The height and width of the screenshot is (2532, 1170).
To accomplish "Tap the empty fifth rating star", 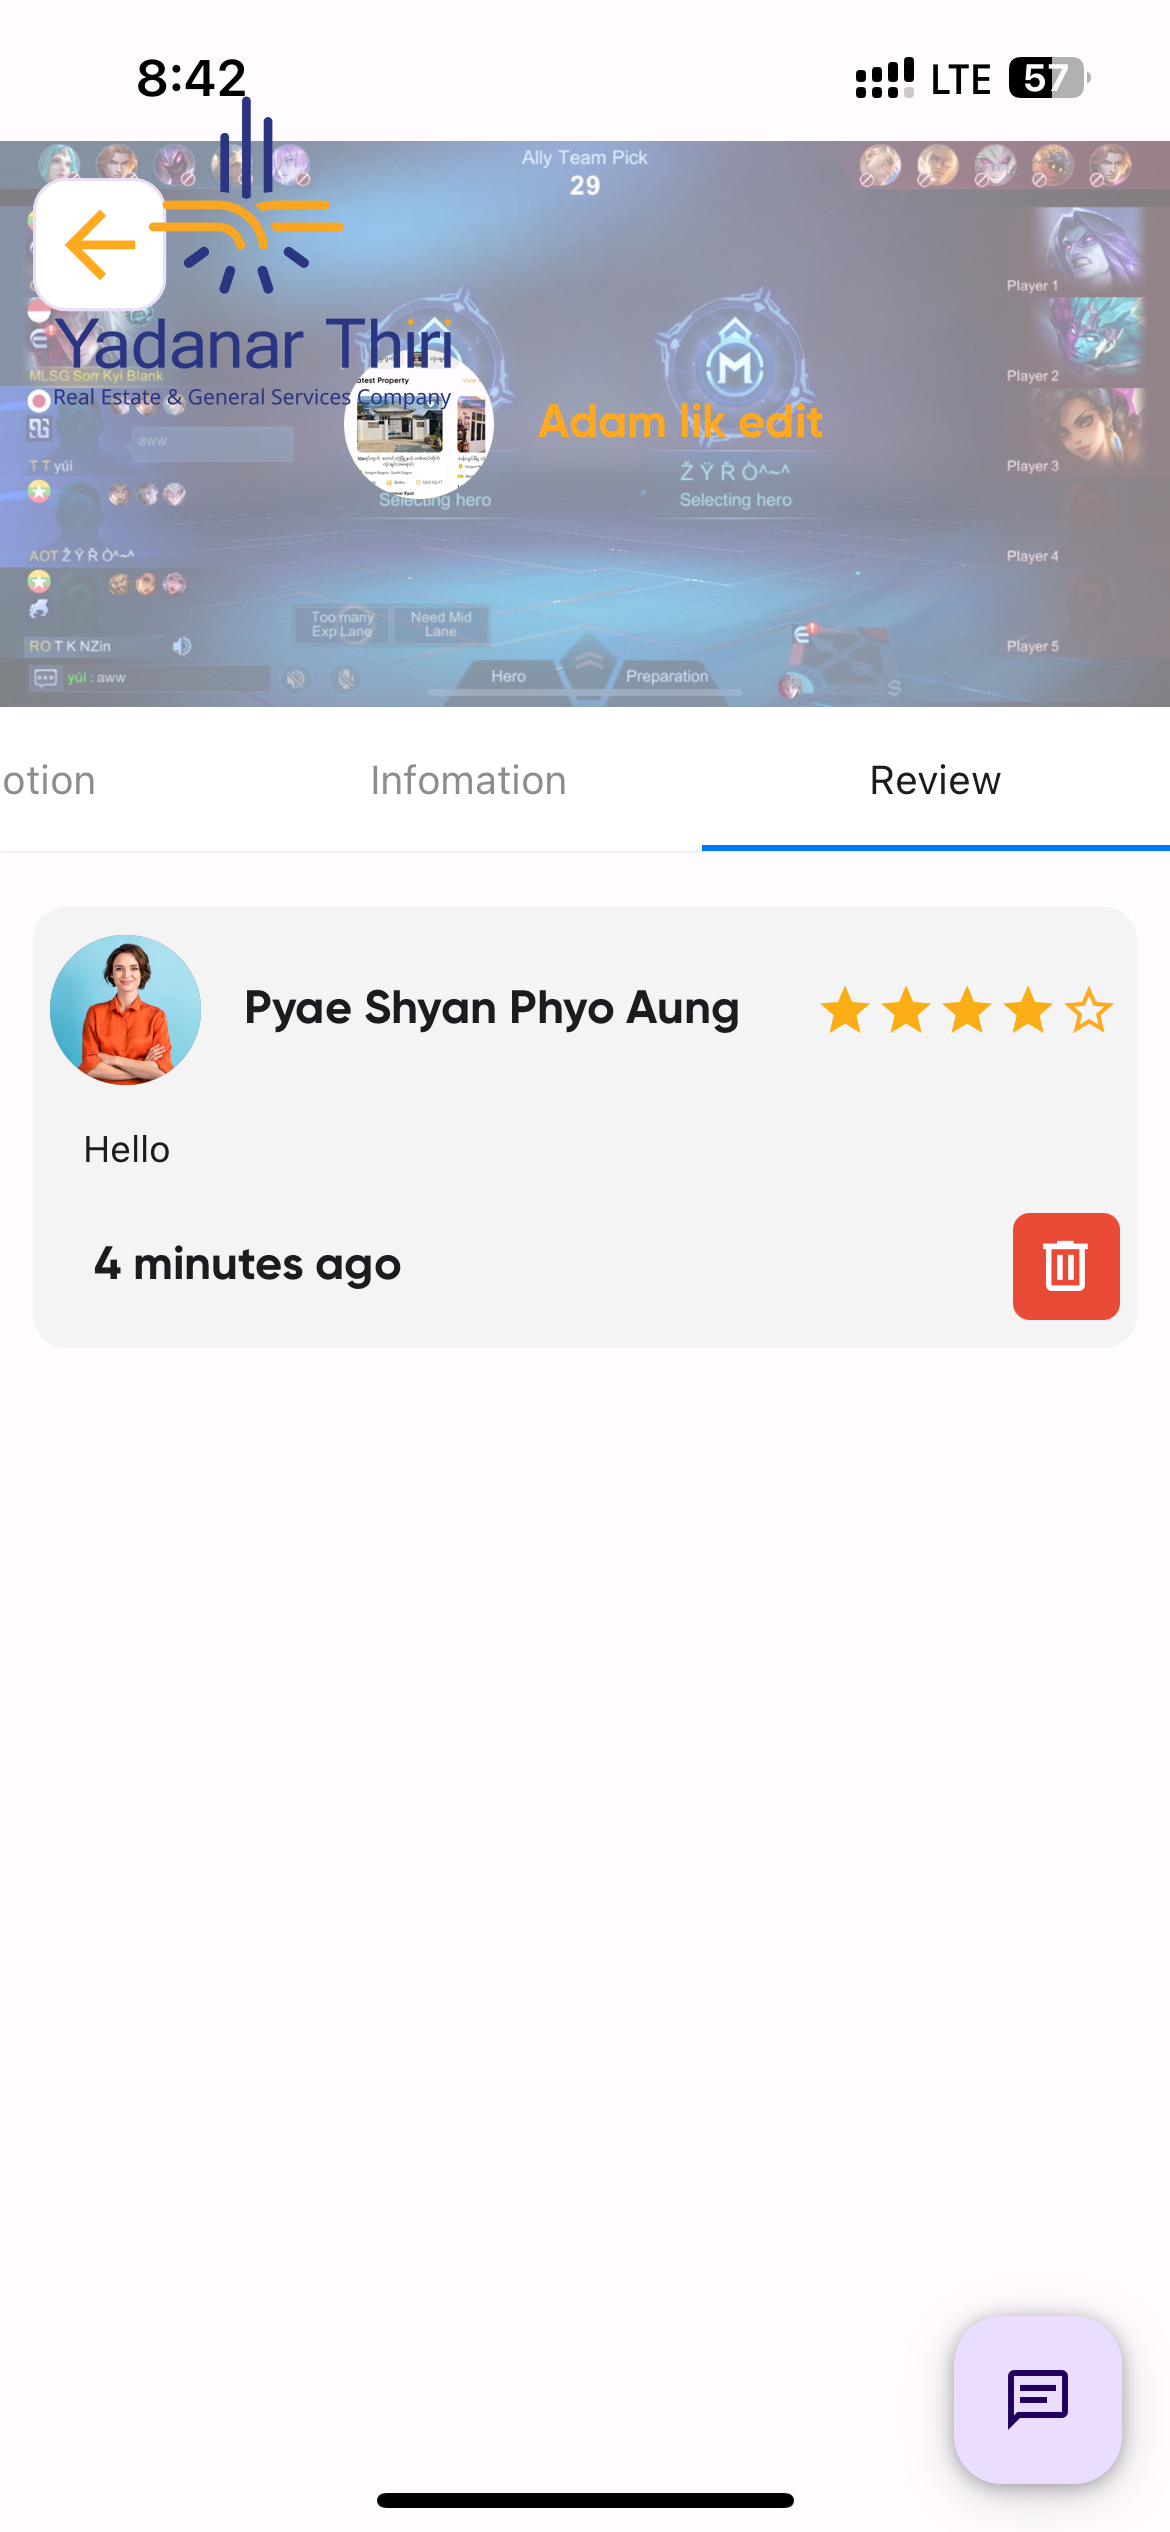I will click(1089, 1010).
